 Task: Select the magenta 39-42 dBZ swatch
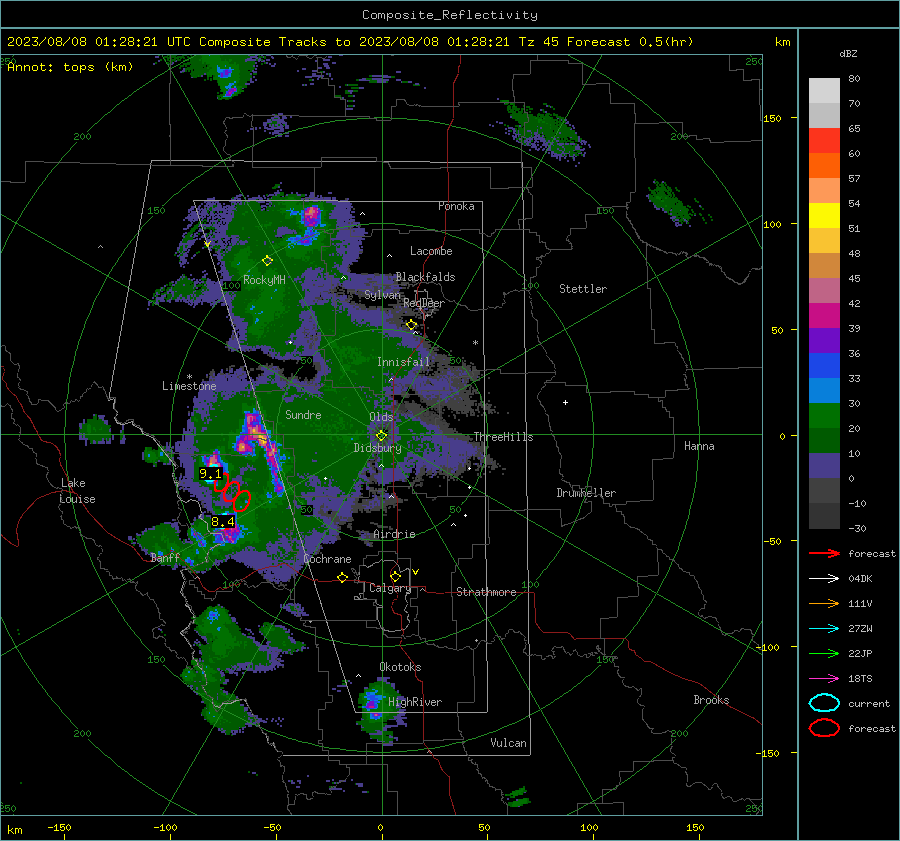click(824, 316)
